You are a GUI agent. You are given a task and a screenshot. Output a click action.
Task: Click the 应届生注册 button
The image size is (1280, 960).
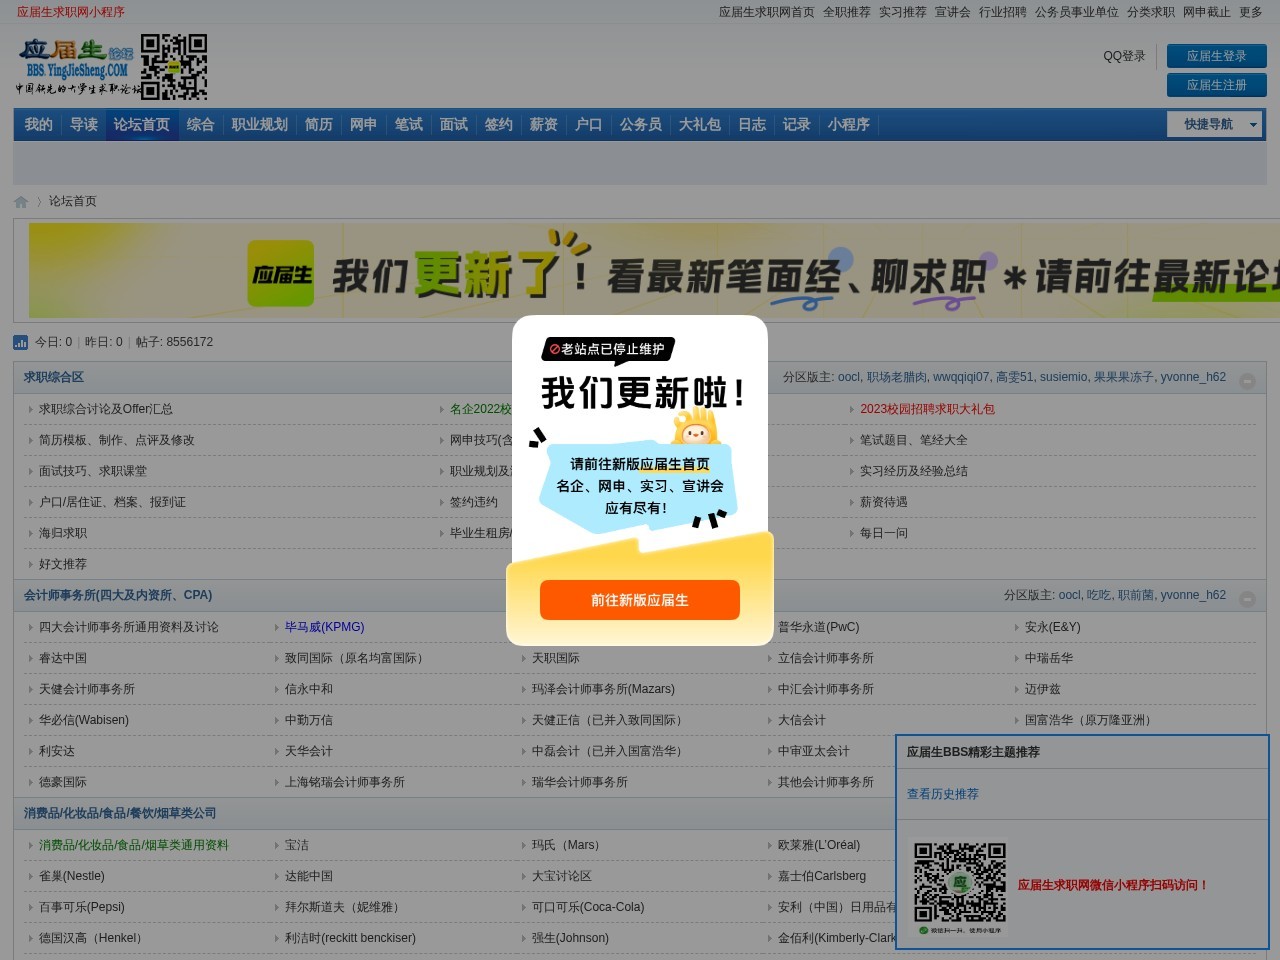click(1217, 85)
